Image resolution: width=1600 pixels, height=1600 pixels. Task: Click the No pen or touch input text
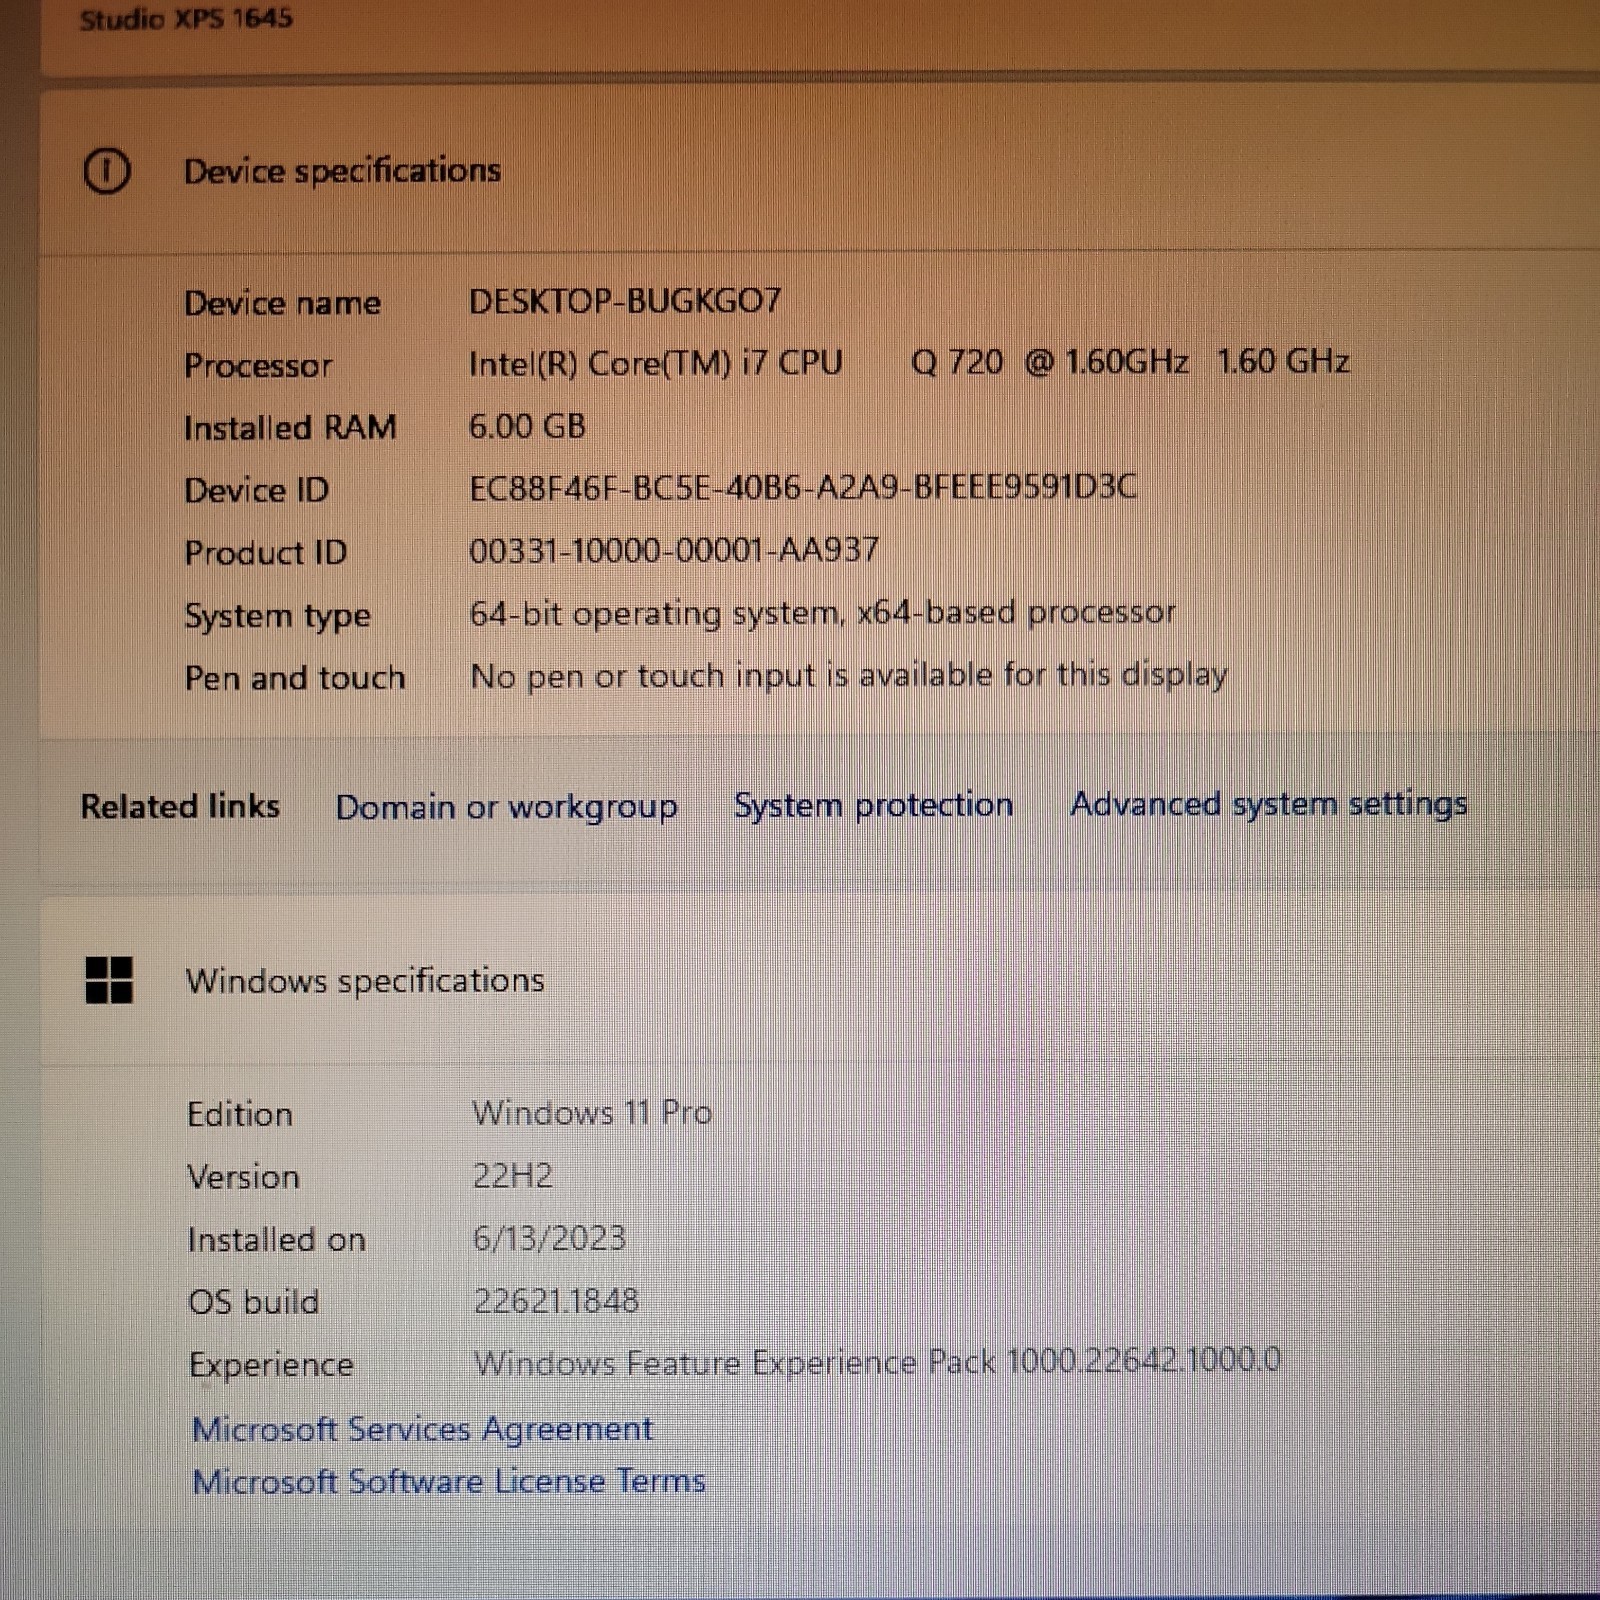tap(849, 676)
